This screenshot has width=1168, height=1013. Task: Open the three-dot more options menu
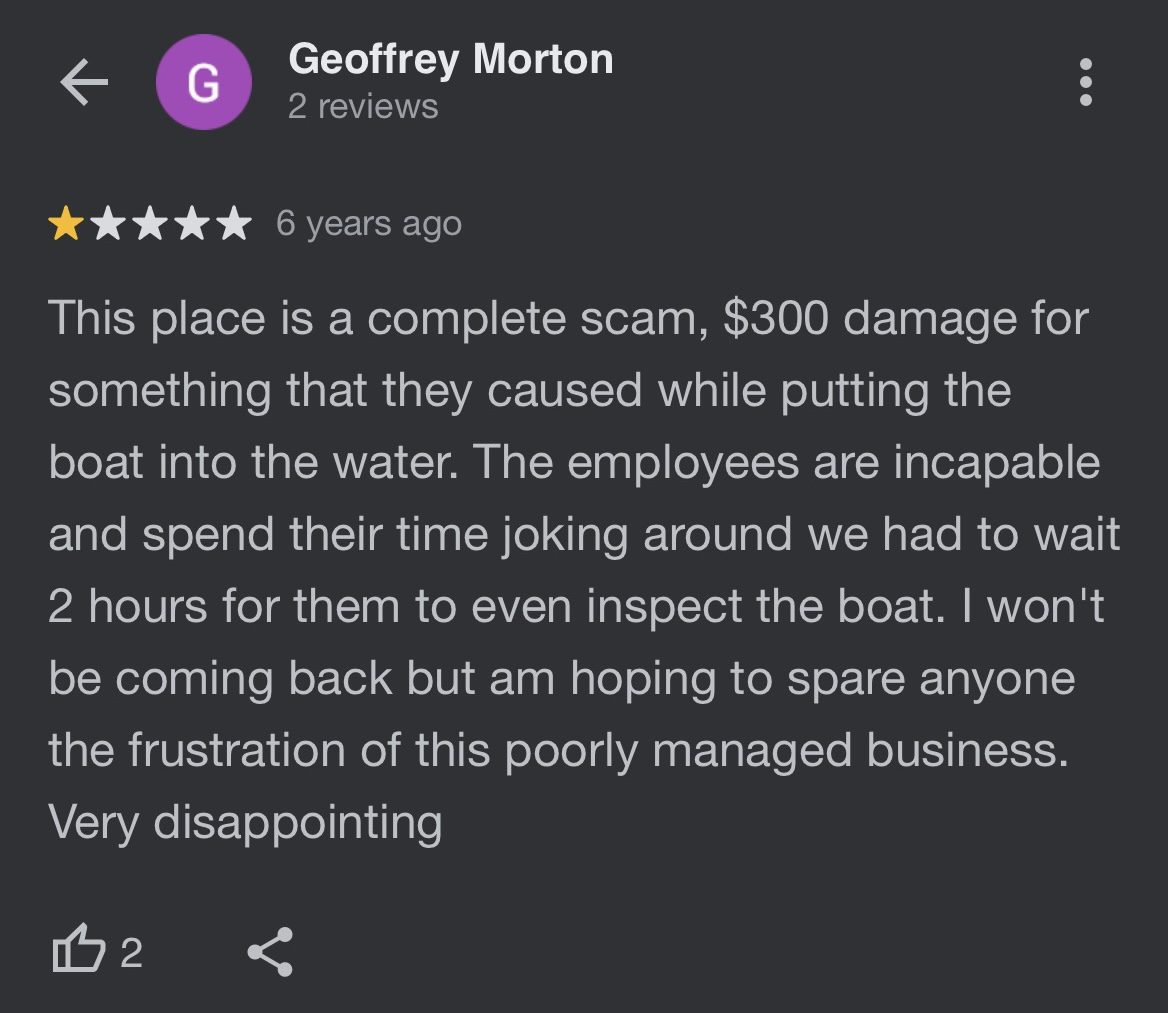tap(1085, 82)
